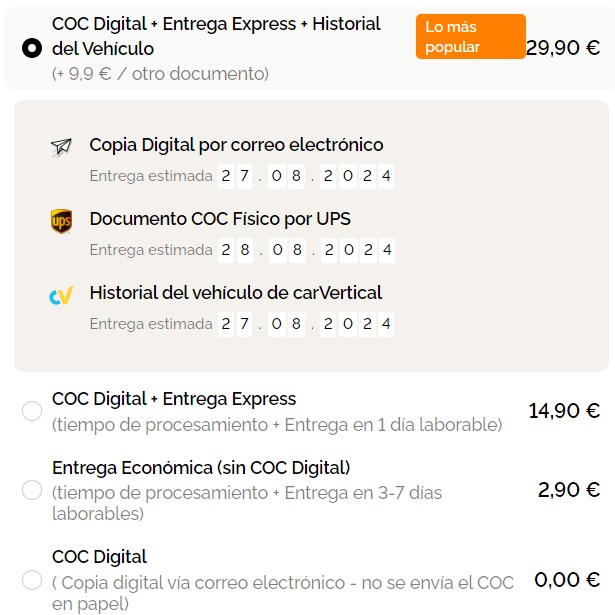Click the UPS shield logo icon

click(61, 221)
